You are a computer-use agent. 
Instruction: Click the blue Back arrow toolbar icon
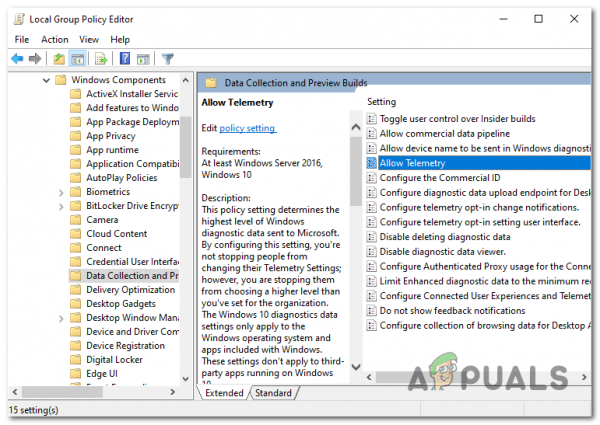[x=17, y=59]
